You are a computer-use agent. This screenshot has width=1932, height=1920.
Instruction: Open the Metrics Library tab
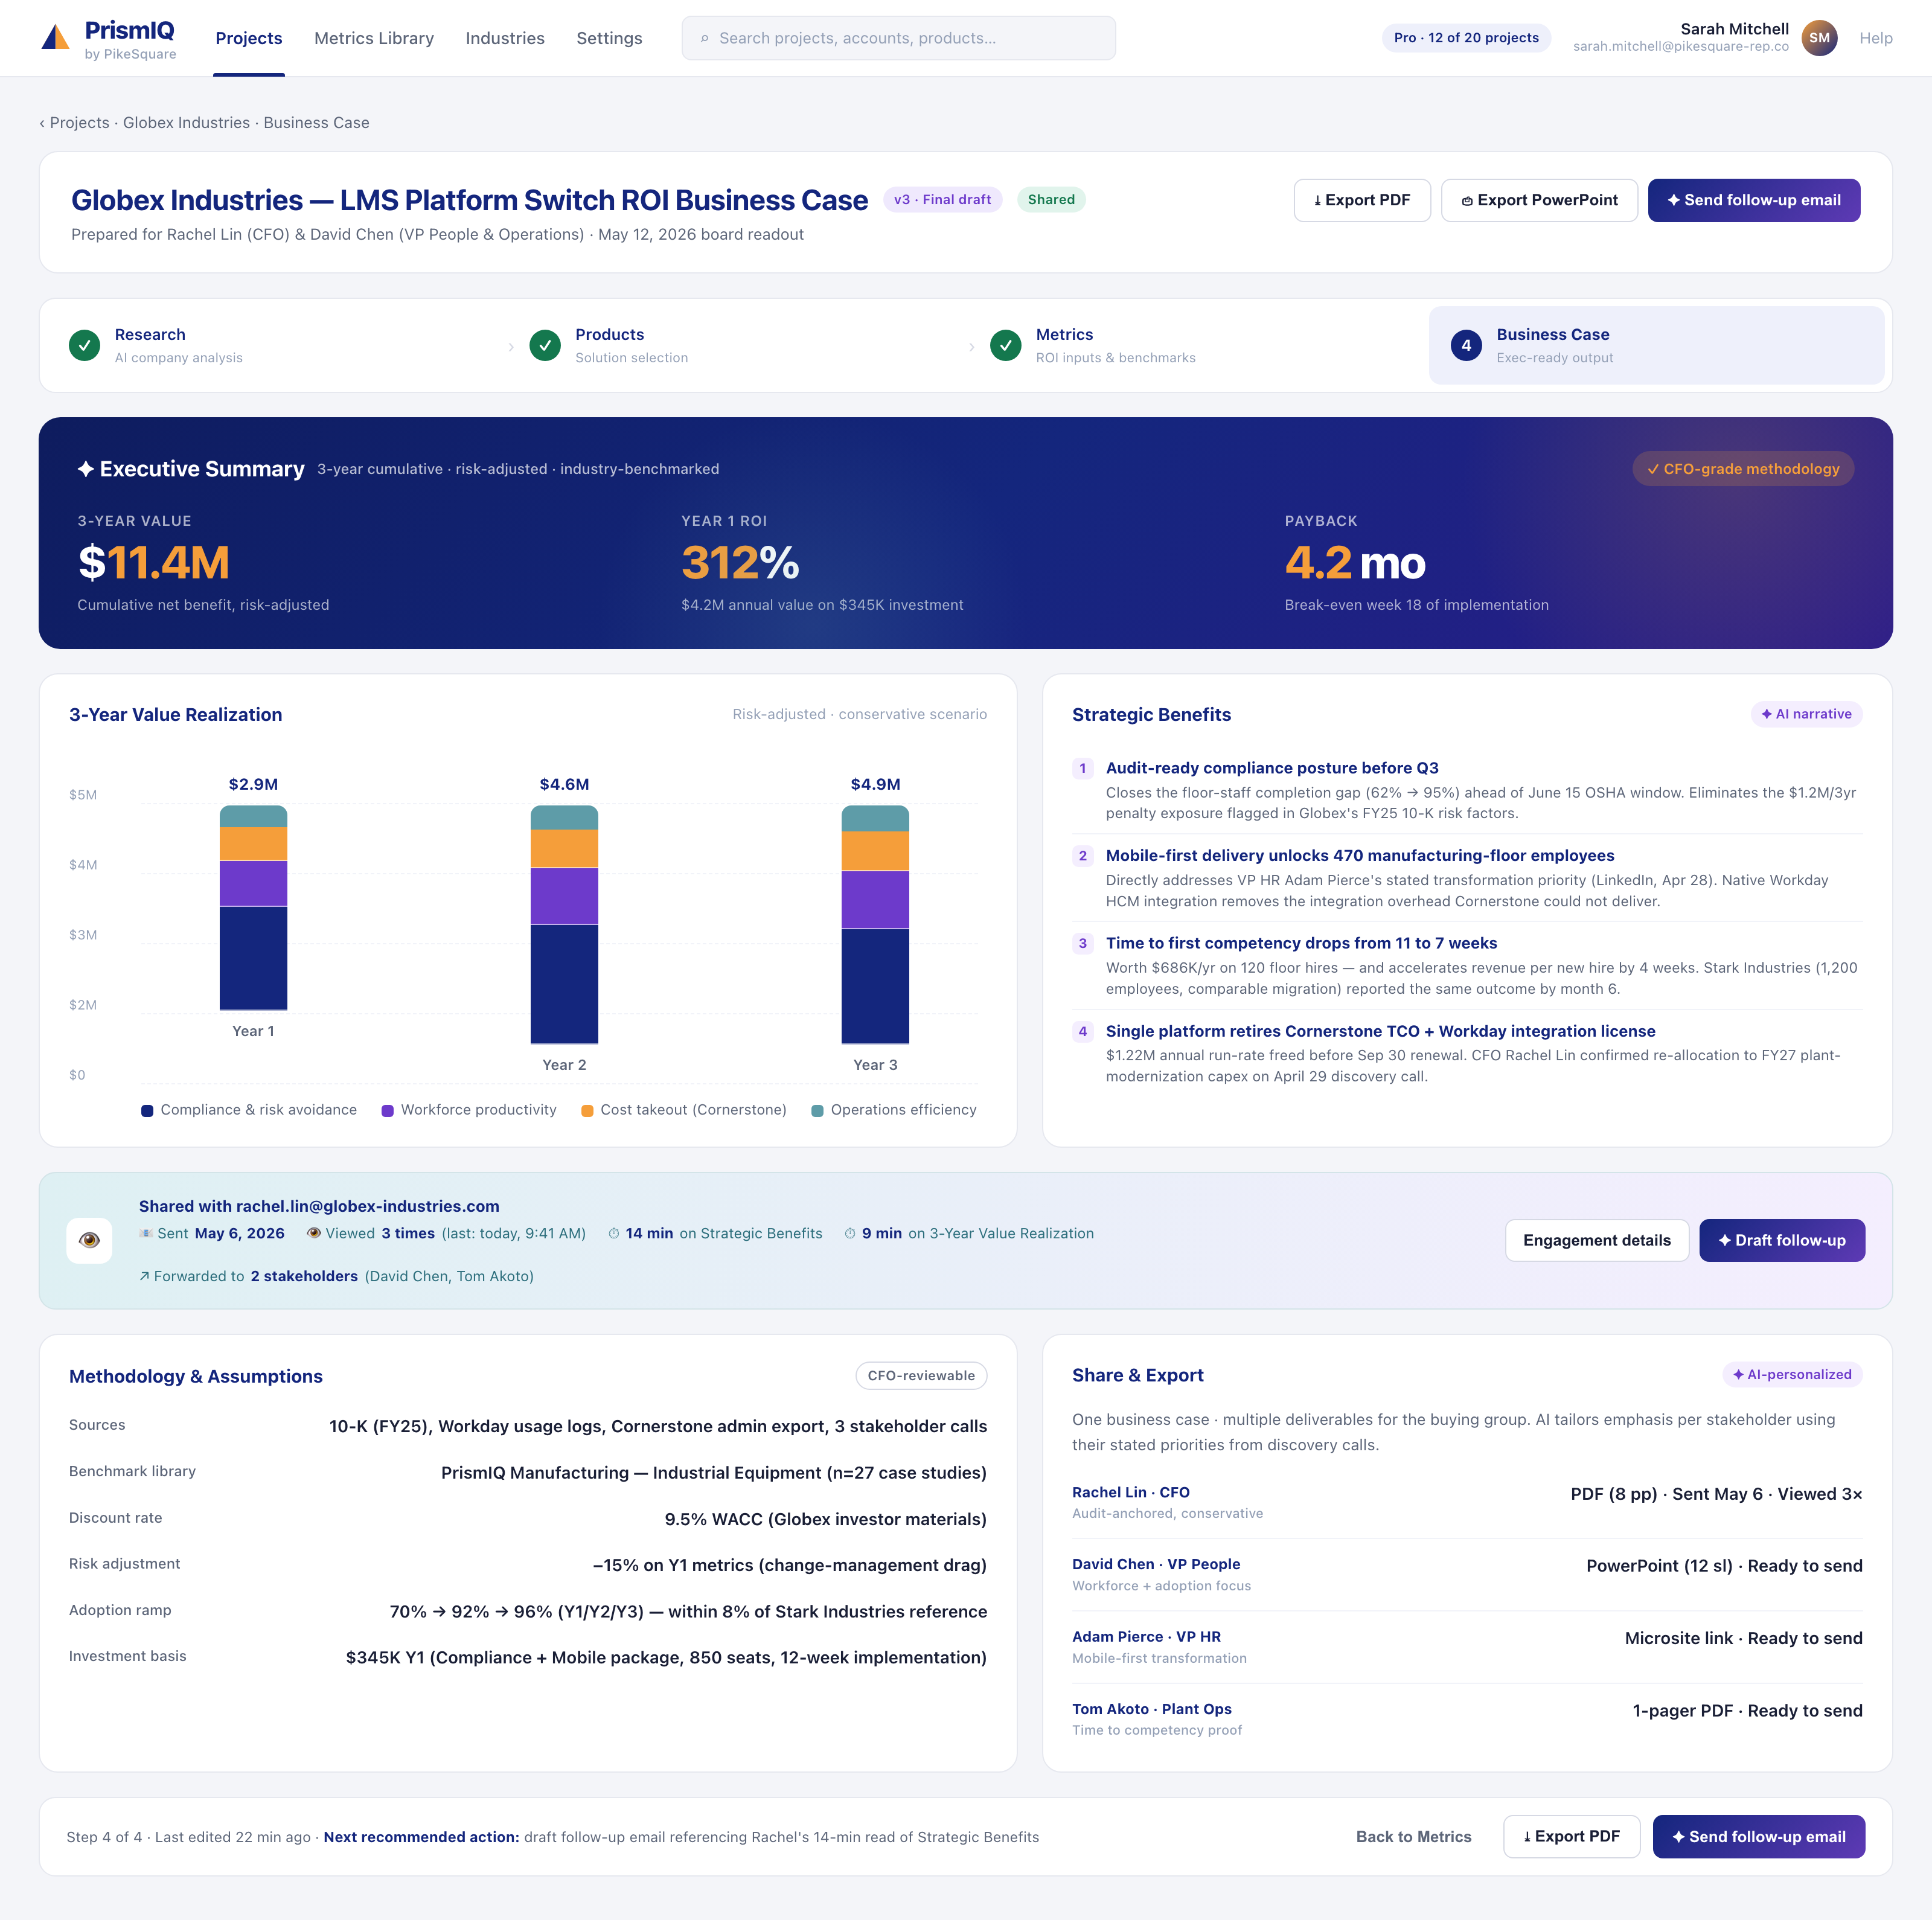[374, 38]
